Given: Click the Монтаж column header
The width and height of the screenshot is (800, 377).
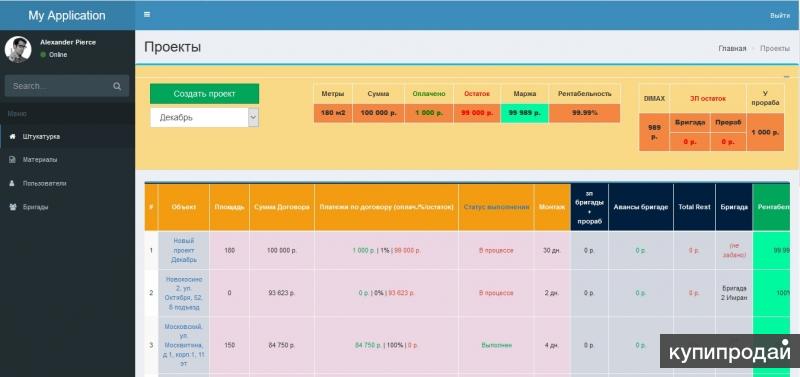Looking at the screenshot, I should (x=552, y=207).
